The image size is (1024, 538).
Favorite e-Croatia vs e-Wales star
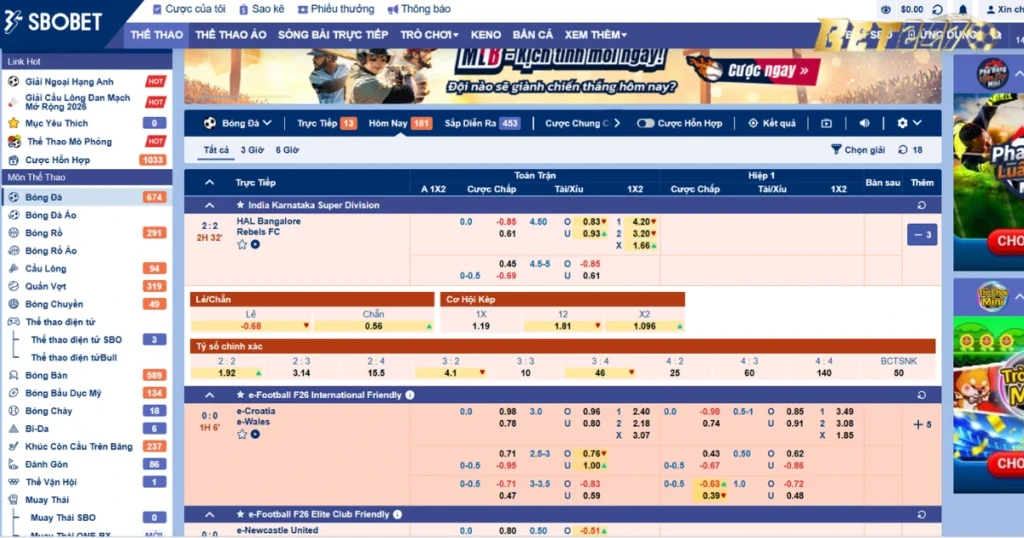click(242, 434)
